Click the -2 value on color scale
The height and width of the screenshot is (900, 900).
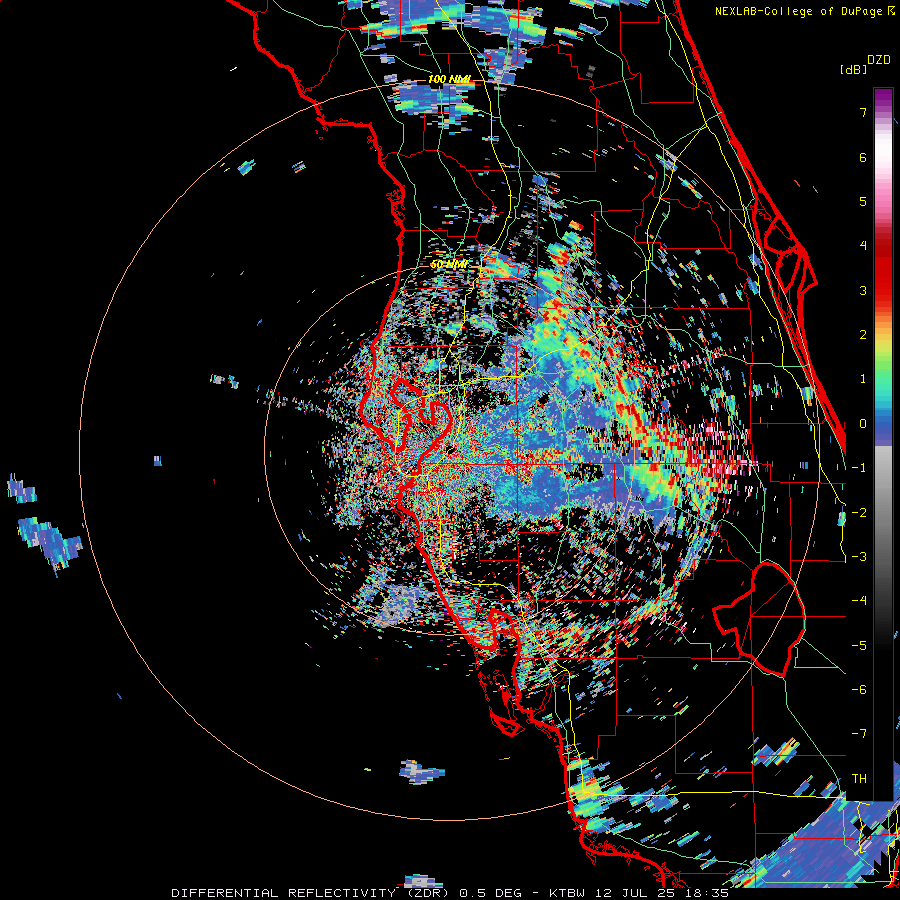click(x=859, y=513)
